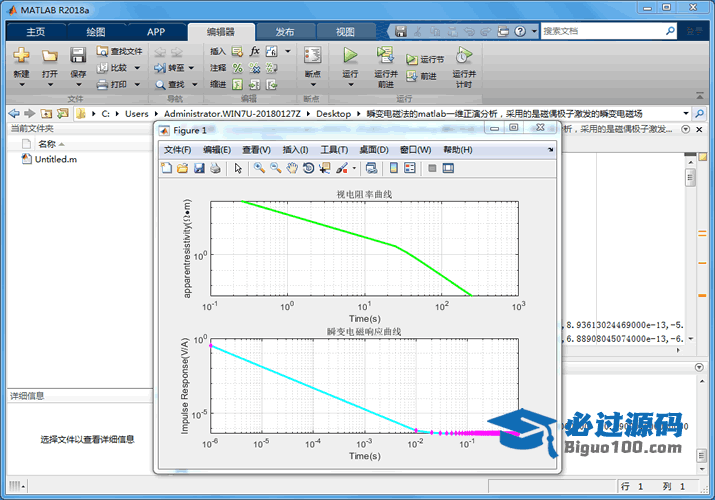This screenshot has height=500, width=715.
Task: Click the editor vertical scrollbar thumb
Action: pos(690,177)
